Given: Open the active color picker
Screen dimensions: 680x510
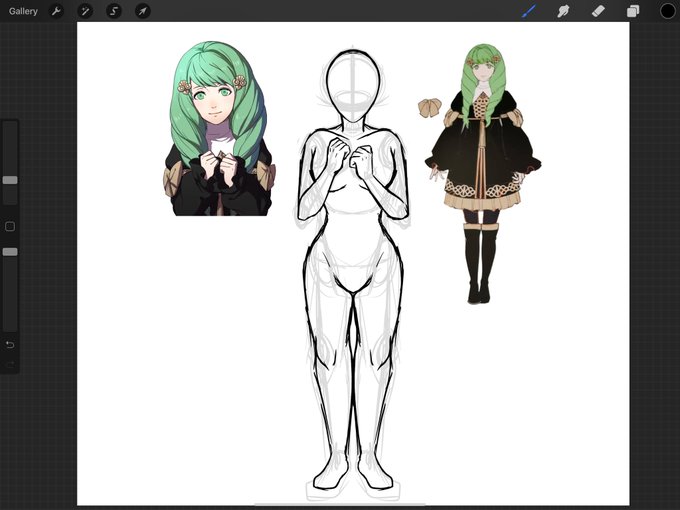Looking at the screenshot, I should tap(667, 11).
